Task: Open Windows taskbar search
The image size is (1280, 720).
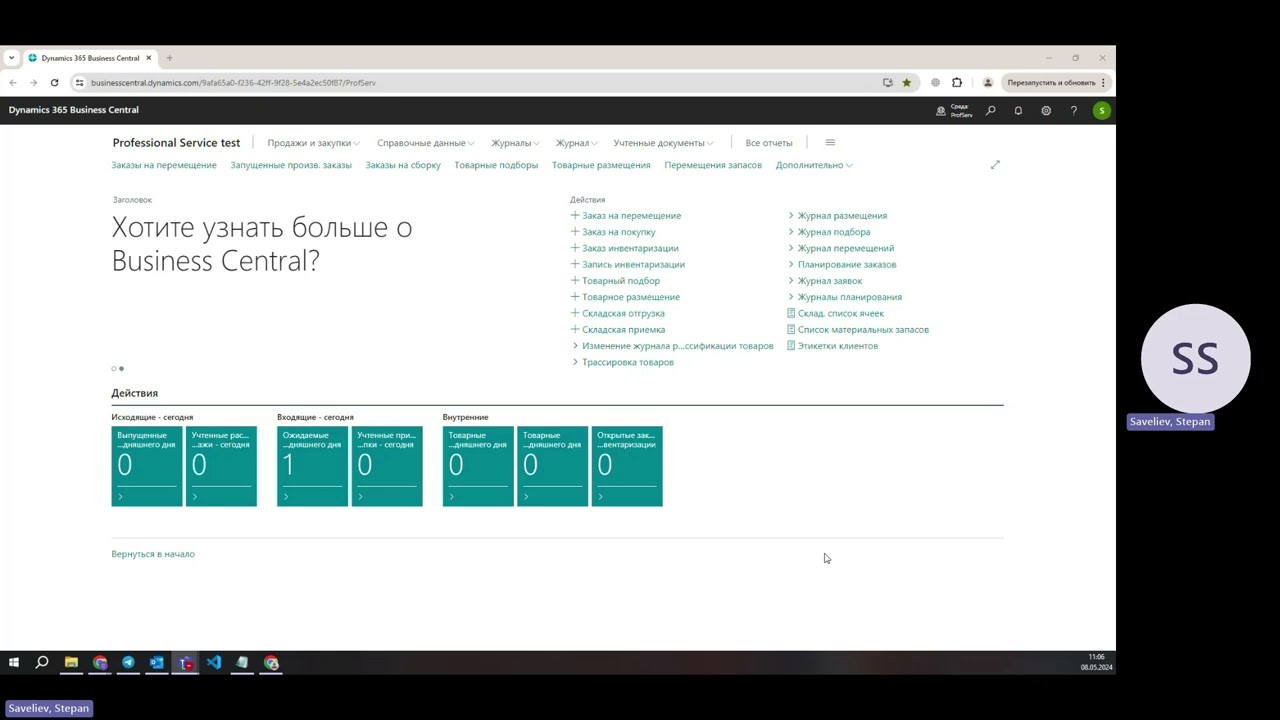Action: pyautogui.click(x=42, y=663)
